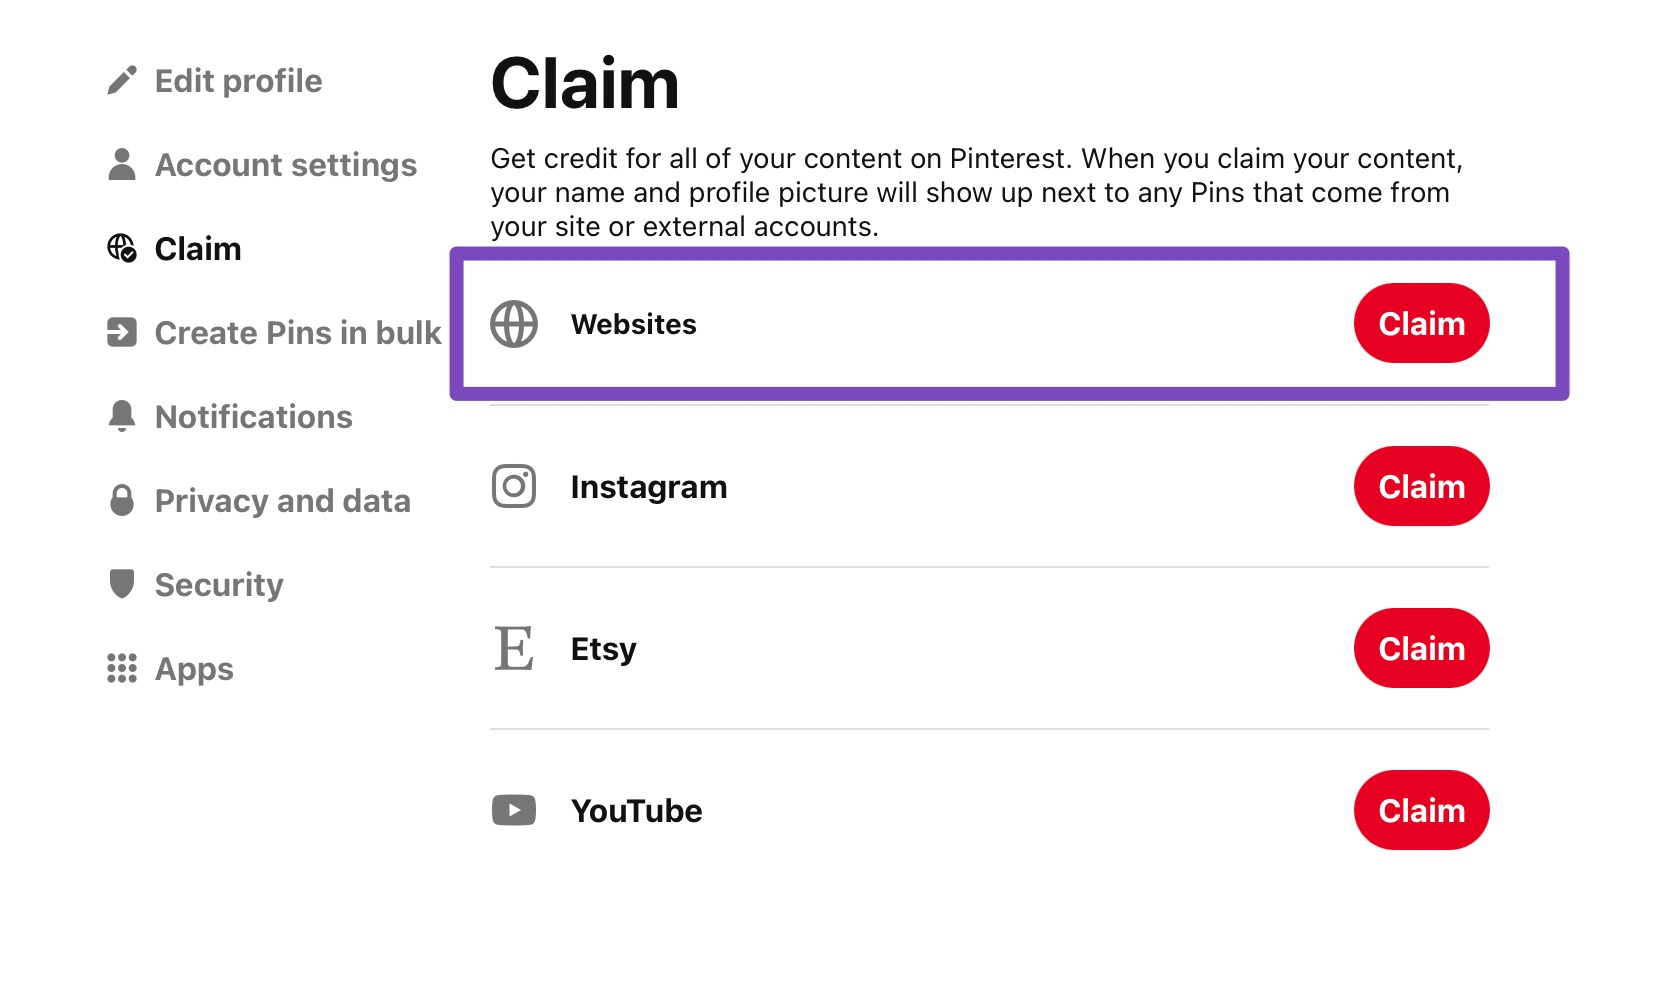
Task: Click the globe icon next to Websites
Action: [514, 324]
